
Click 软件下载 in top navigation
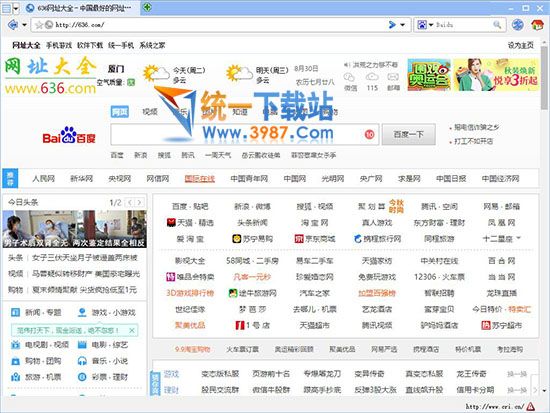pos(90,45)
